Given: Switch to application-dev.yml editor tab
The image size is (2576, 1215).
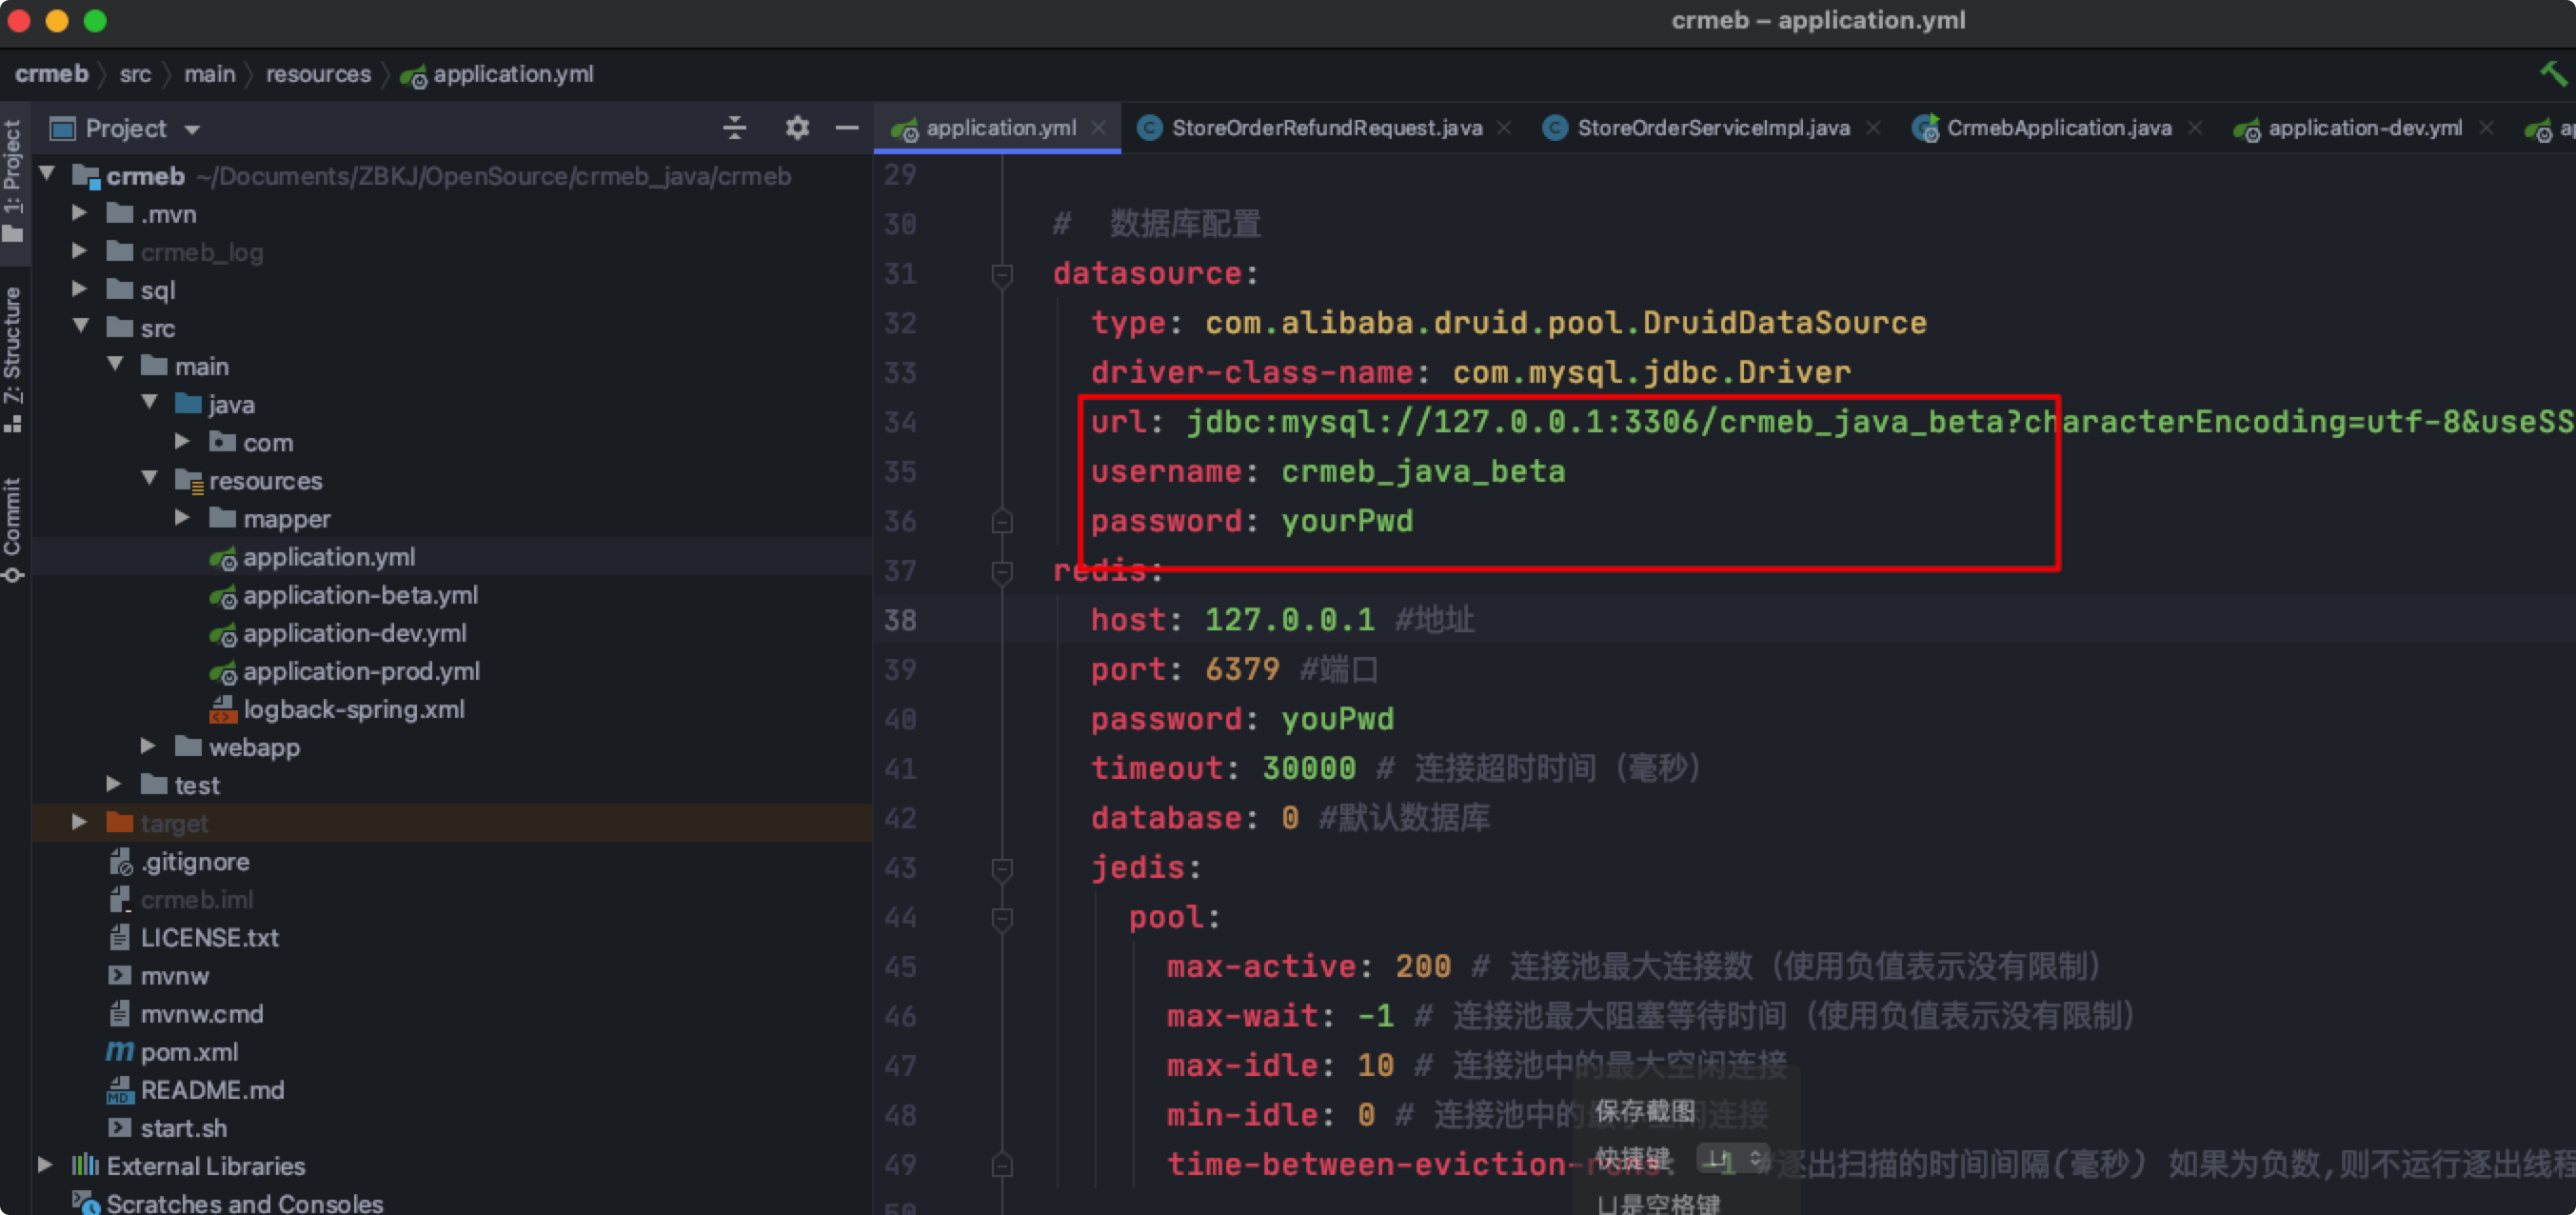Looking at the screenshot, I should 2364,128.
